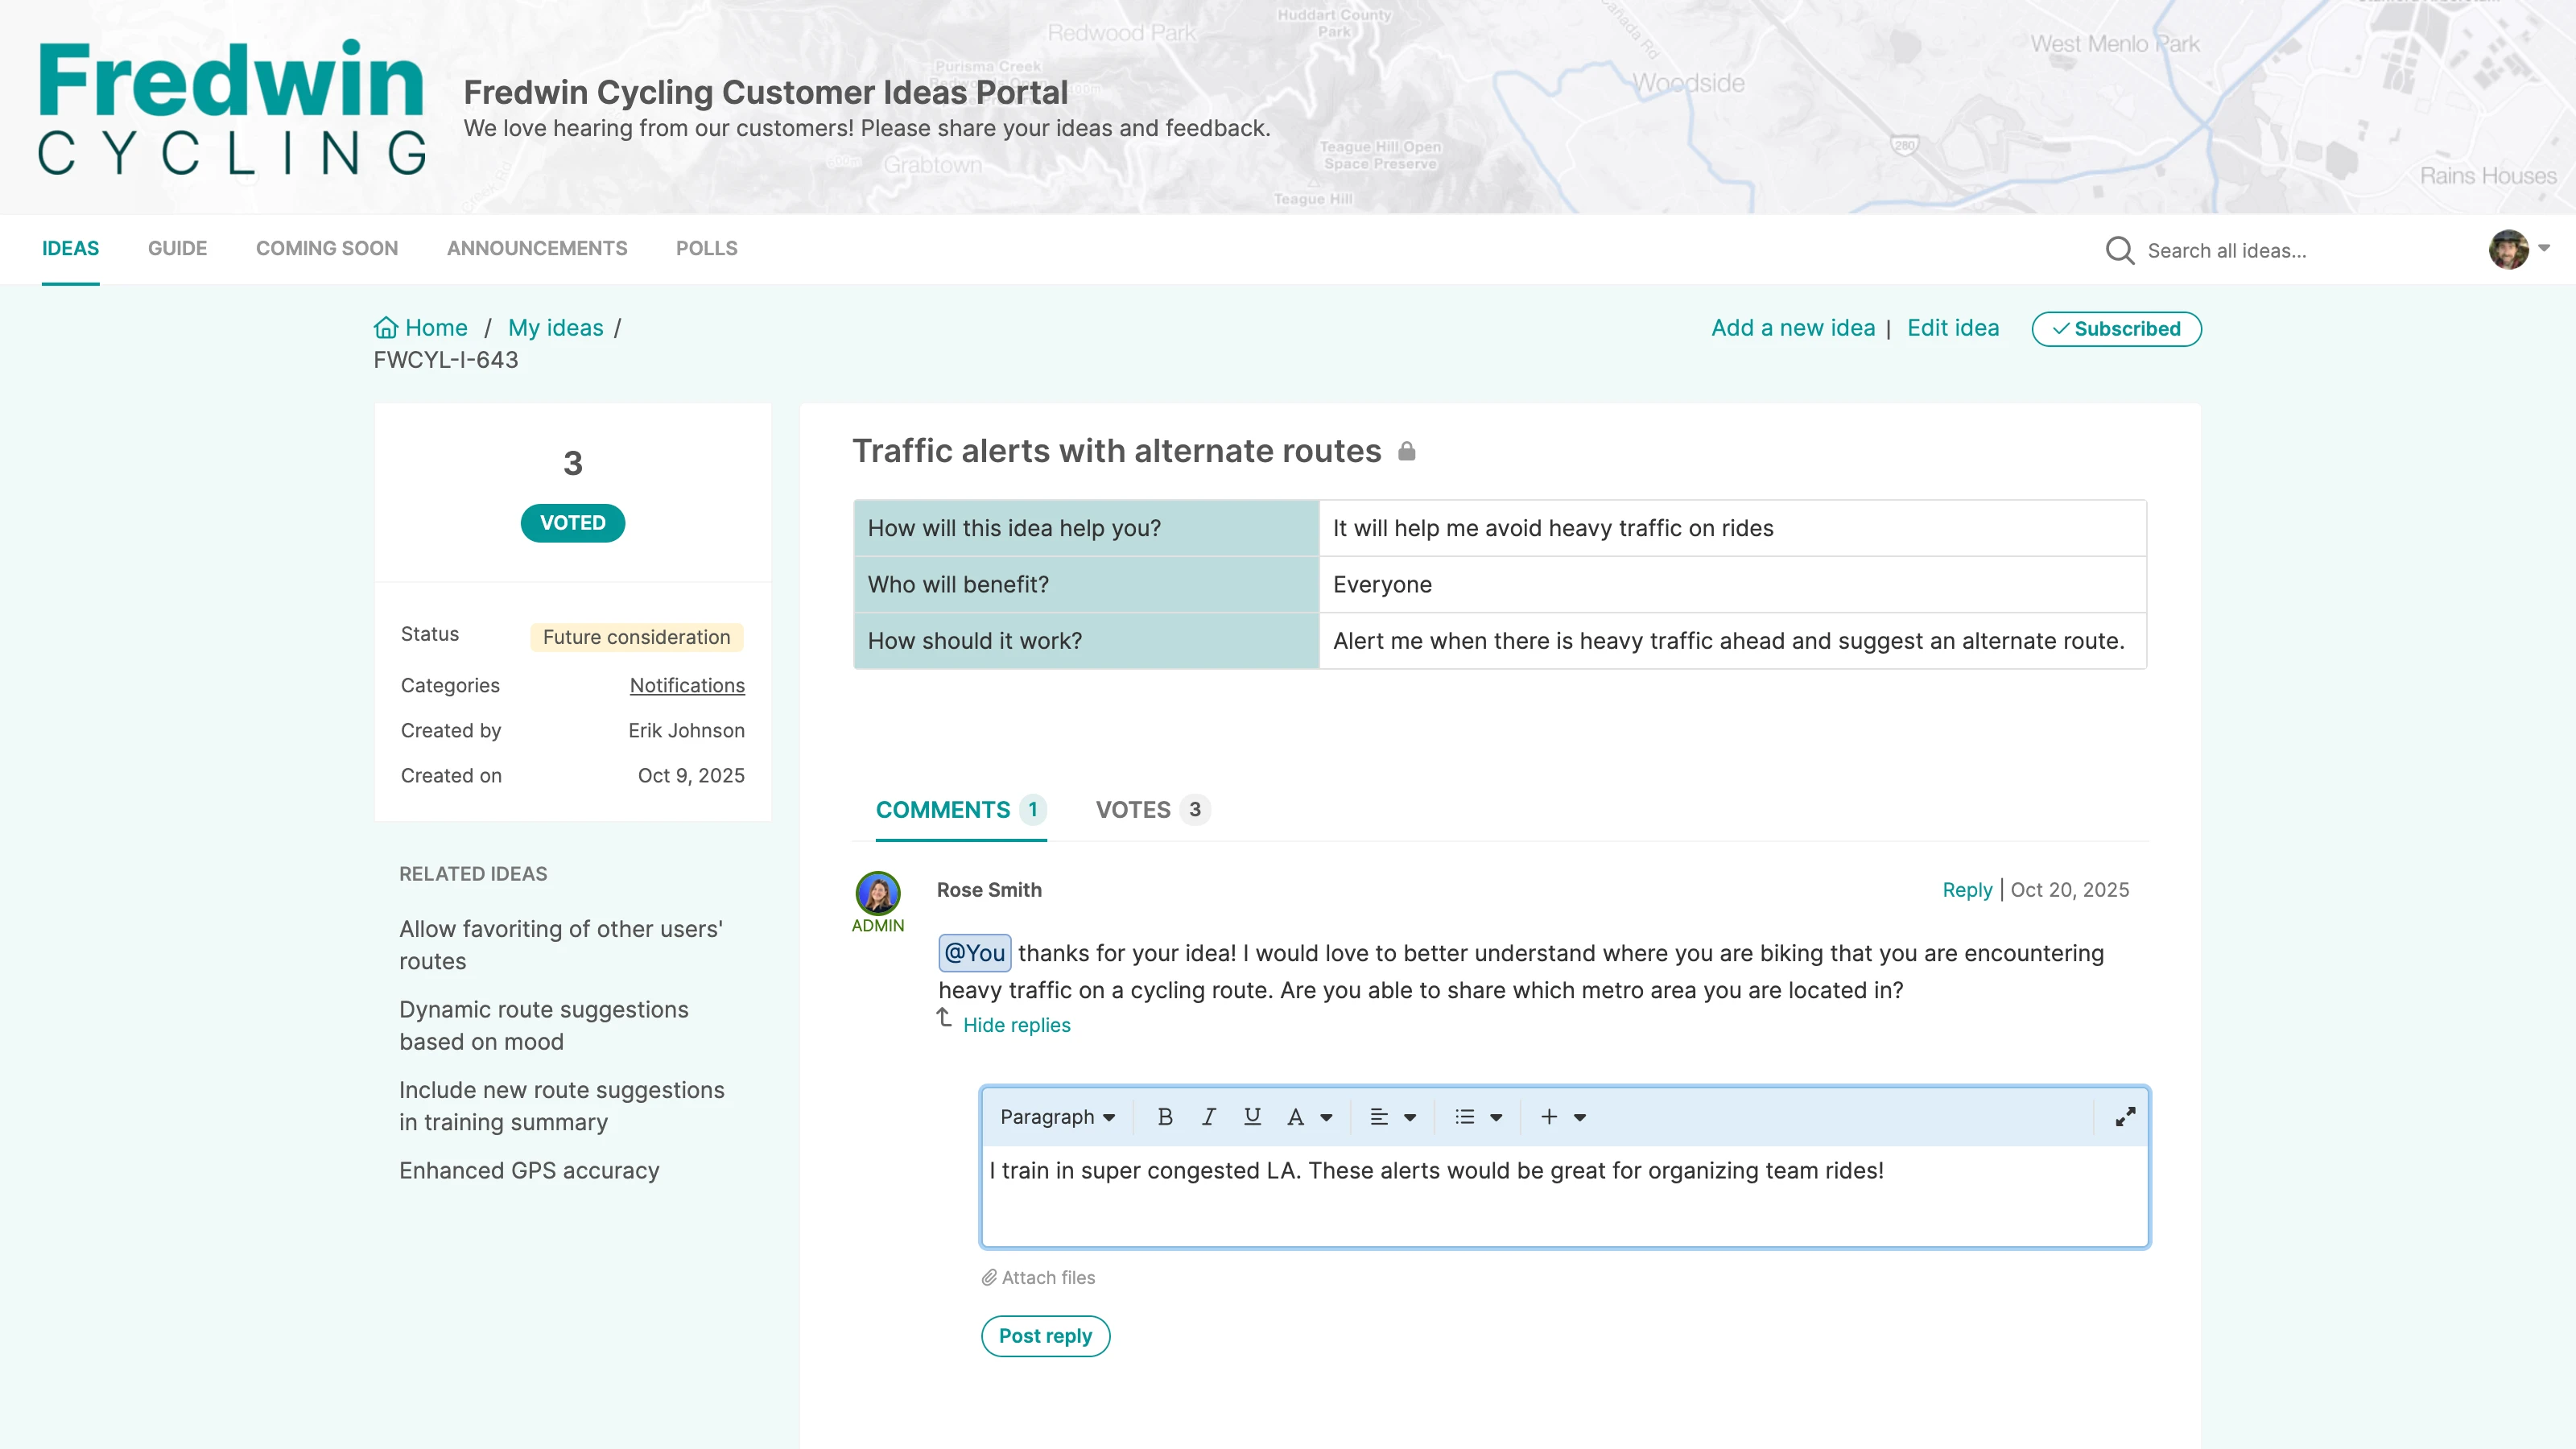The height and width of the screenshot is (1449, 2576).
Task: Hide replies under Rose Smith's comment
Action: (x=1016, y=1025)
